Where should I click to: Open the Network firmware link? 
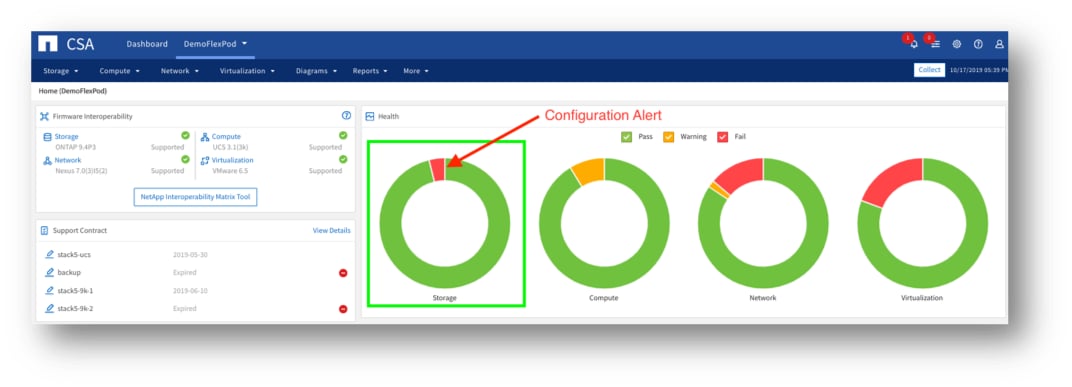pos(68,161)
